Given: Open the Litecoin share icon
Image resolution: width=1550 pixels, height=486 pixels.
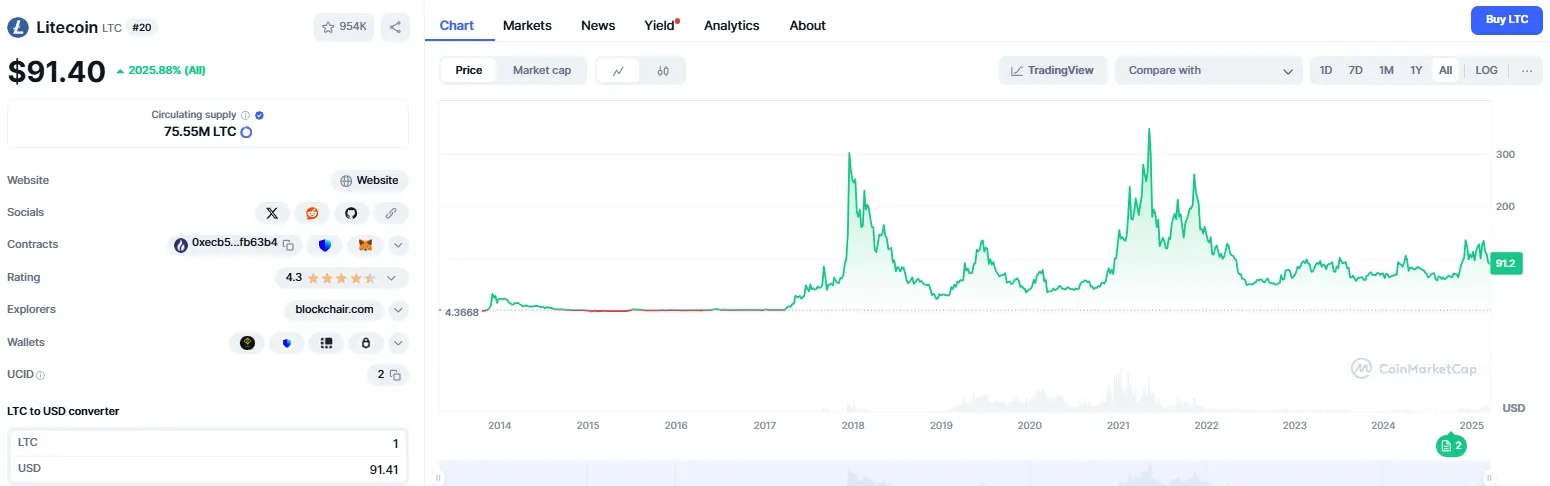Looking at the screenshot, I should pyautogui.click(x=395, y=28).
